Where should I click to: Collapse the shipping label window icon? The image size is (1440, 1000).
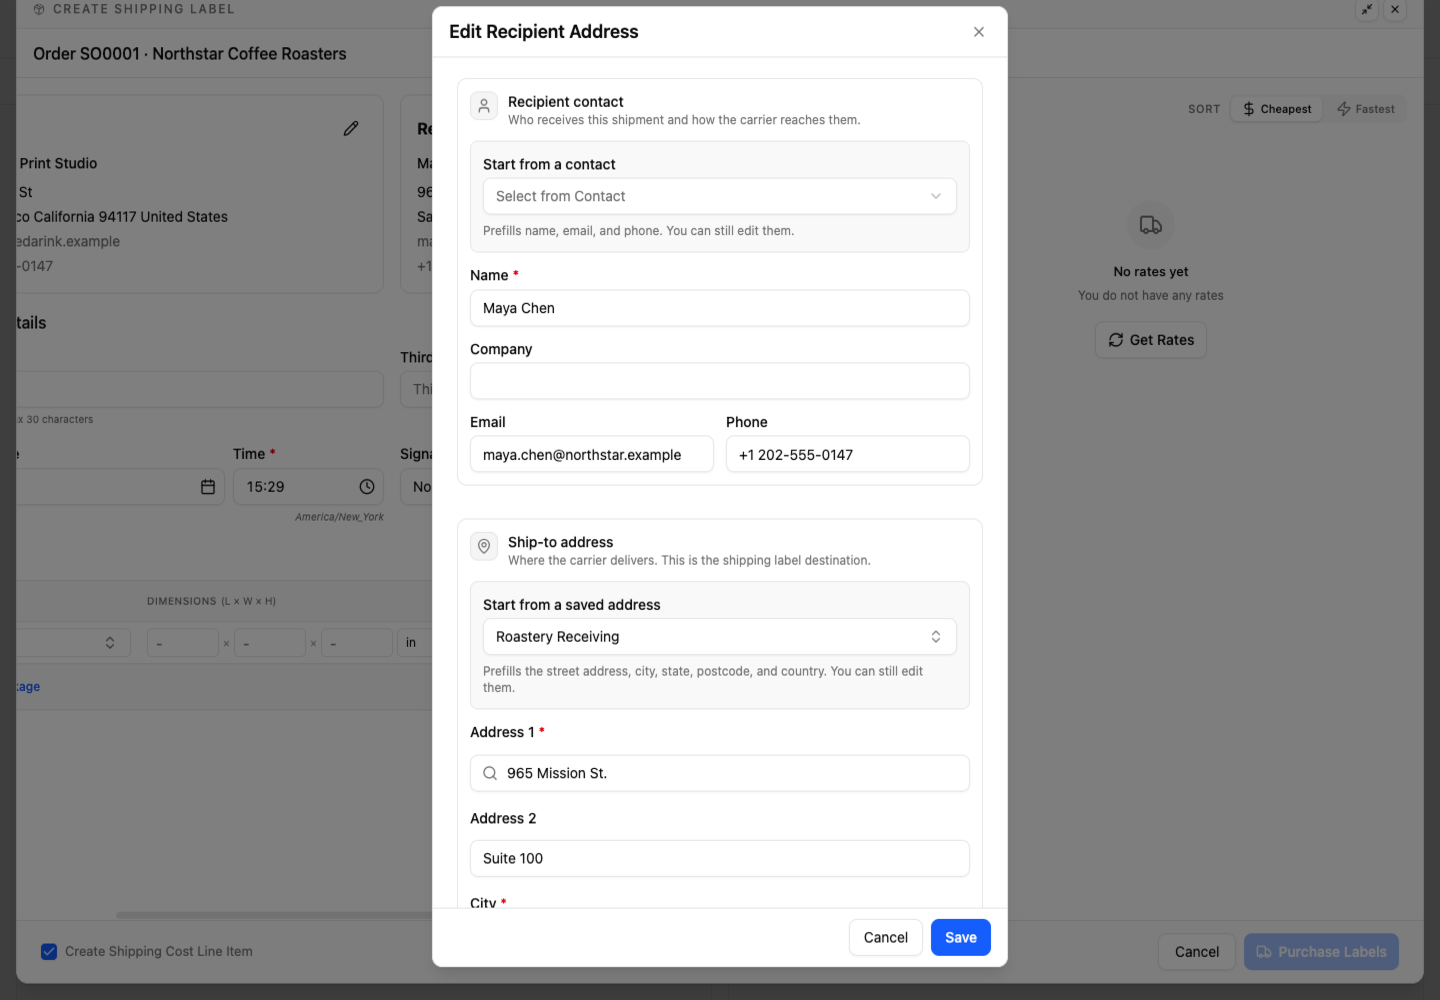(x=1367, y=10)
